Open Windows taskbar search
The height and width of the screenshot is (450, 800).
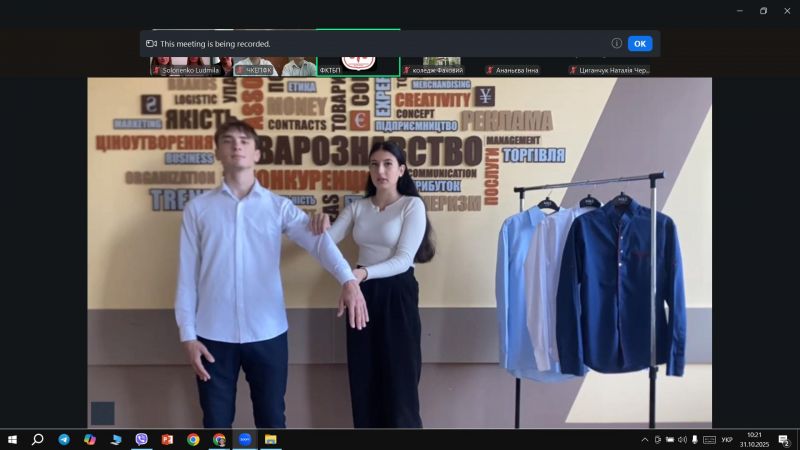[38, 439]
